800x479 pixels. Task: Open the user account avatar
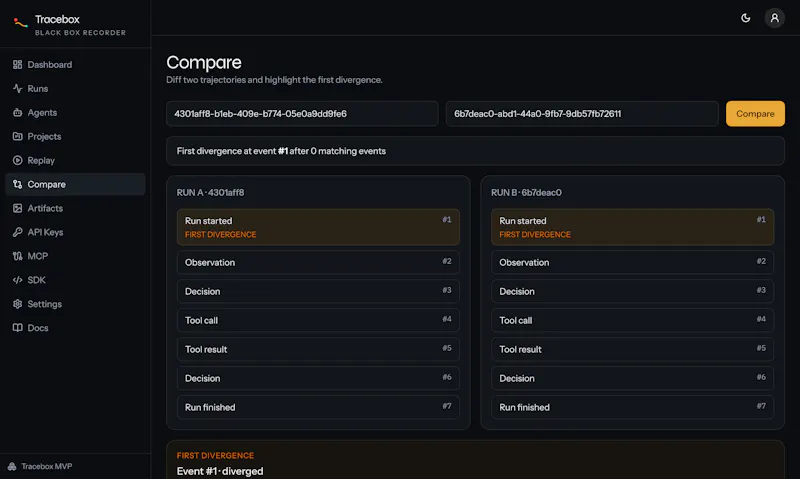774,18
